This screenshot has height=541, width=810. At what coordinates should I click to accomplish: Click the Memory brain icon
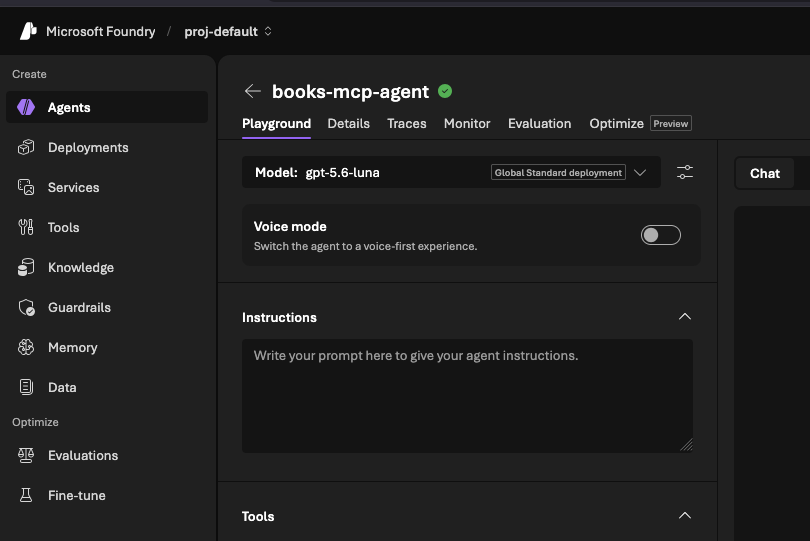pyautogui.click(x=26, y=347)
